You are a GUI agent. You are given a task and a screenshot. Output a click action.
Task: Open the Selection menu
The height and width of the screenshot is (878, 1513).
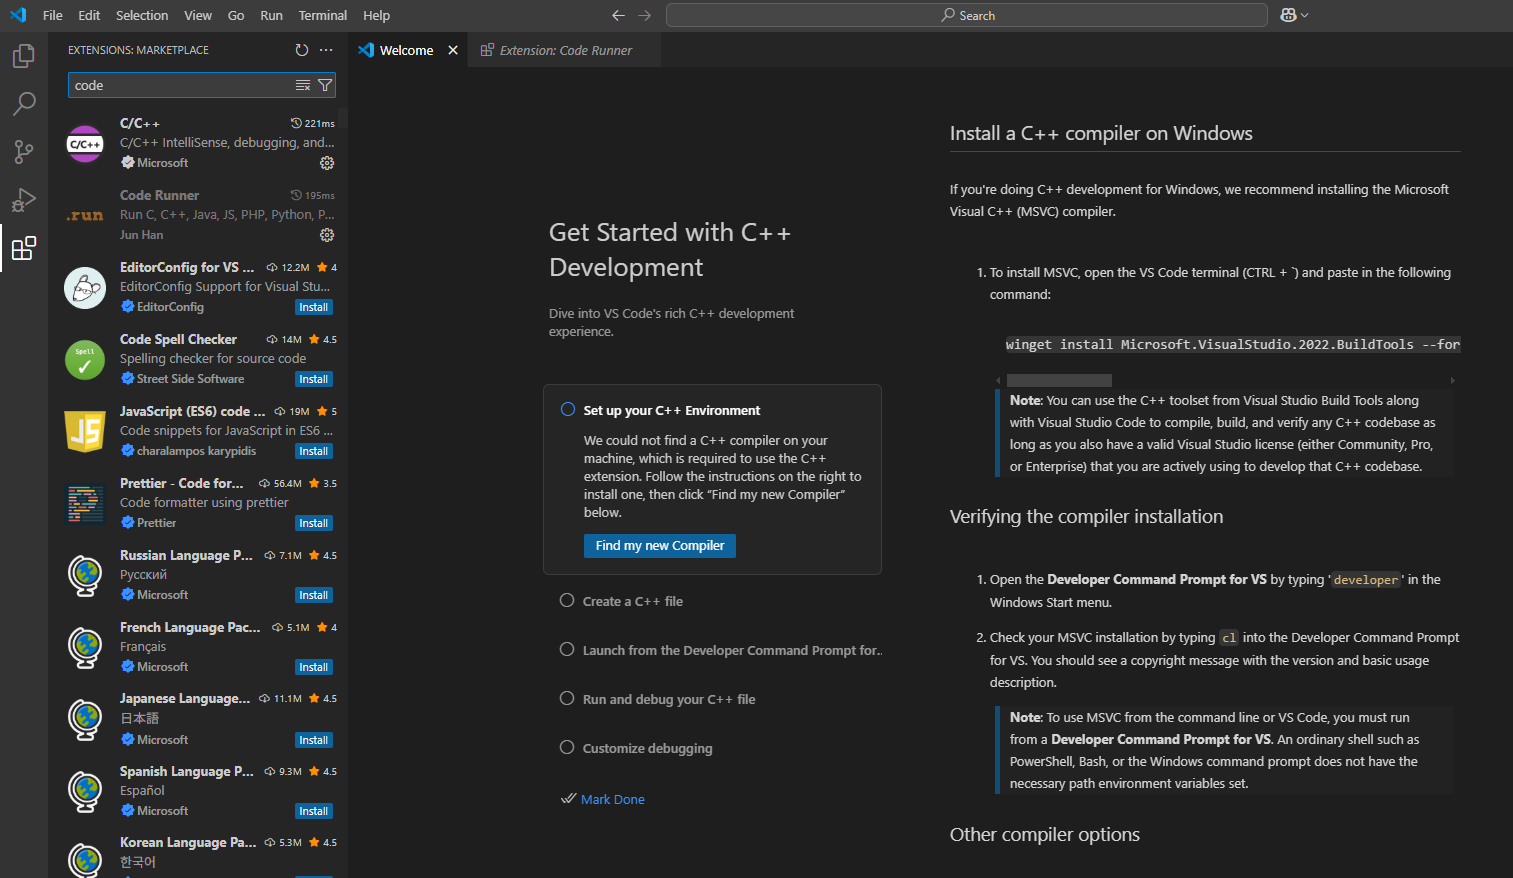pos(142,15)
